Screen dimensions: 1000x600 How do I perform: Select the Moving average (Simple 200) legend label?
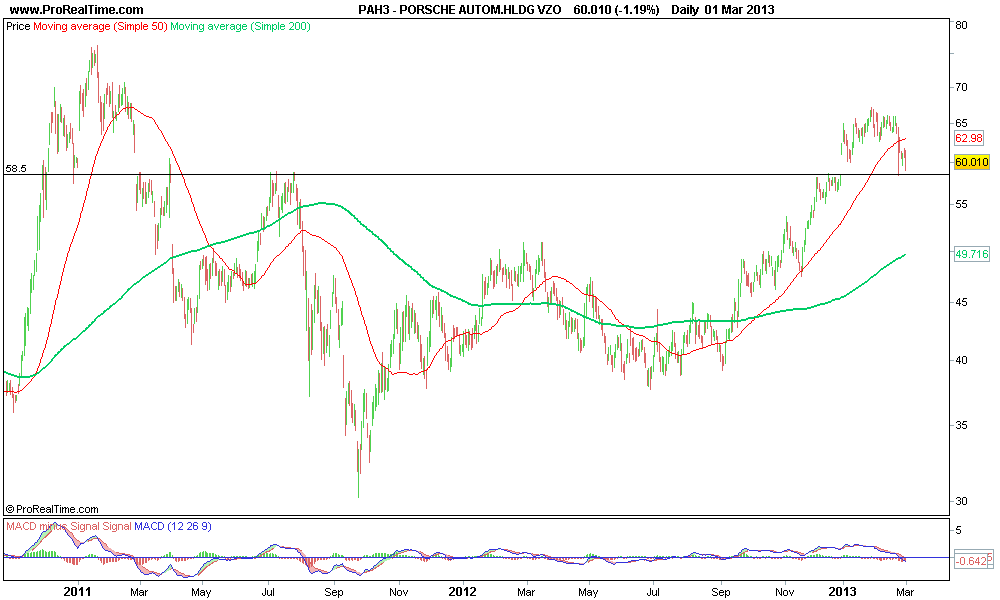[x=240, y=26]
